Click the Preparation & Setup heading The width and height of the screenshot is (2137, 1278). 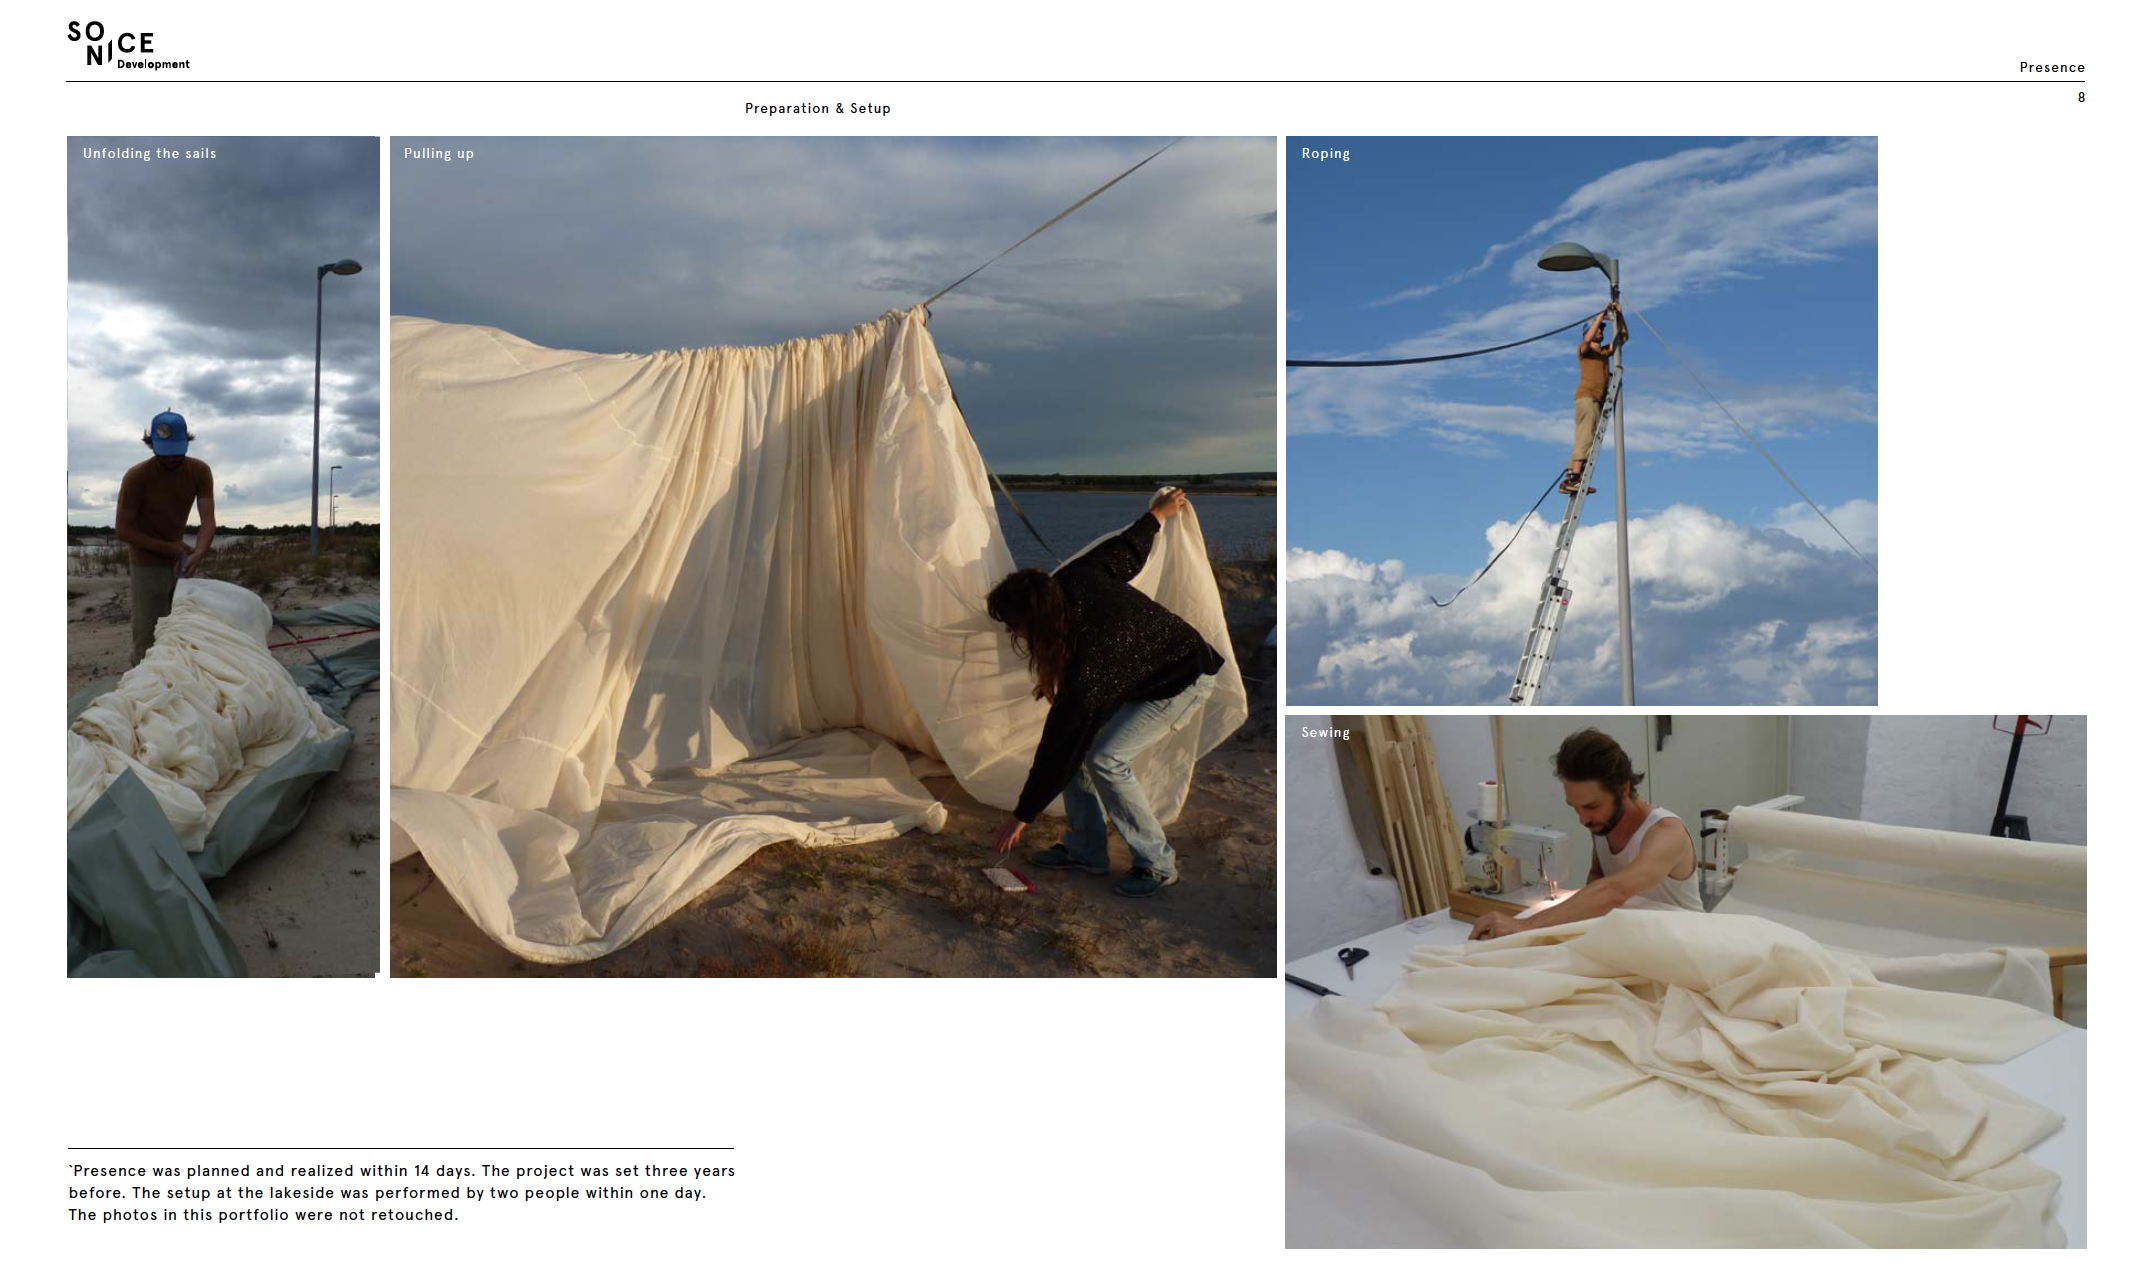[817, 108]
